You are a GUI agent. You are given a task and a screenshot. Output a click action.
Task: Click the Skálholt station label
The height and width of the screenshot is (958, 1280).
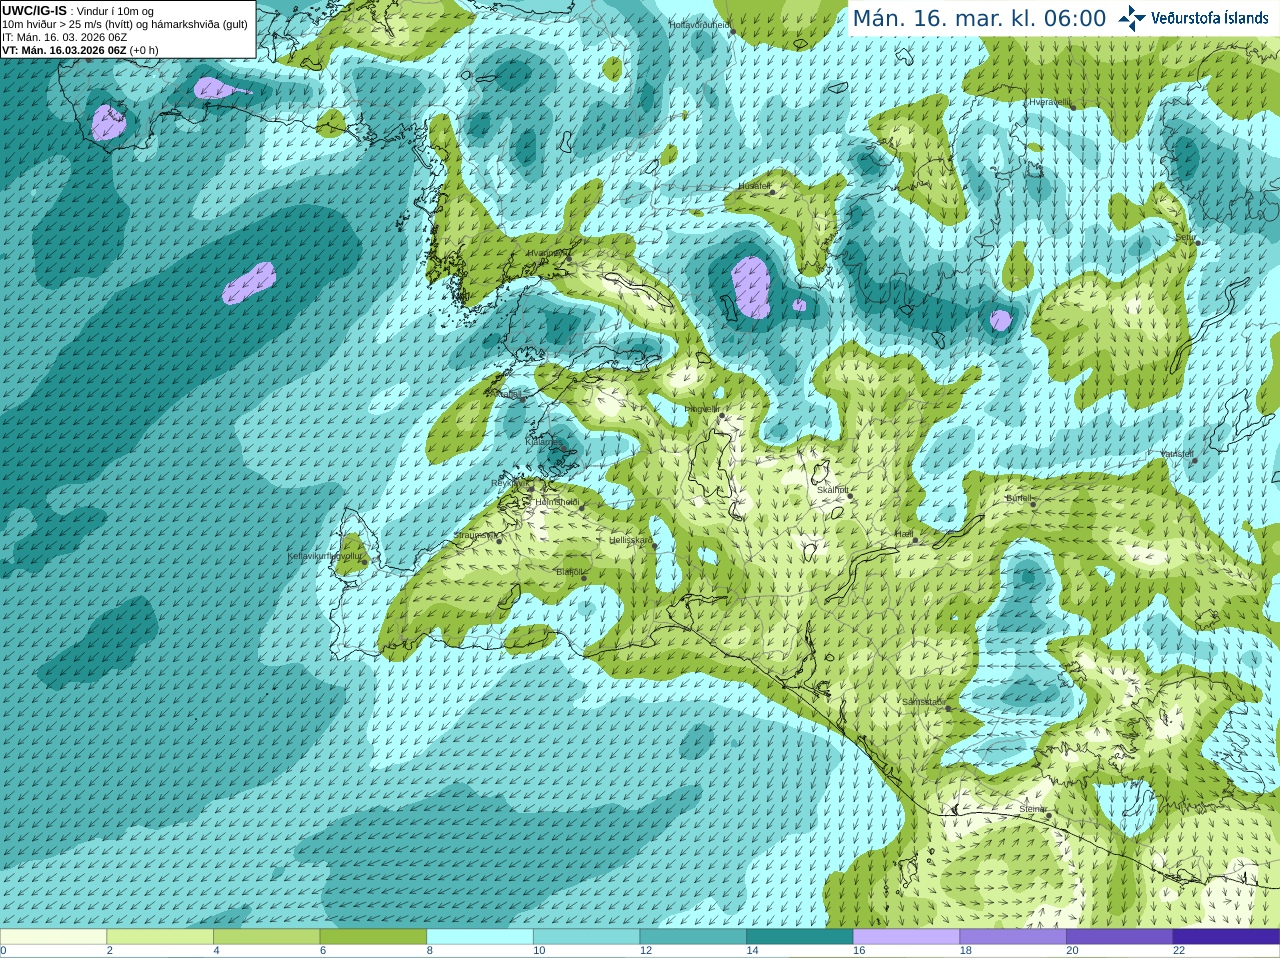832,490
